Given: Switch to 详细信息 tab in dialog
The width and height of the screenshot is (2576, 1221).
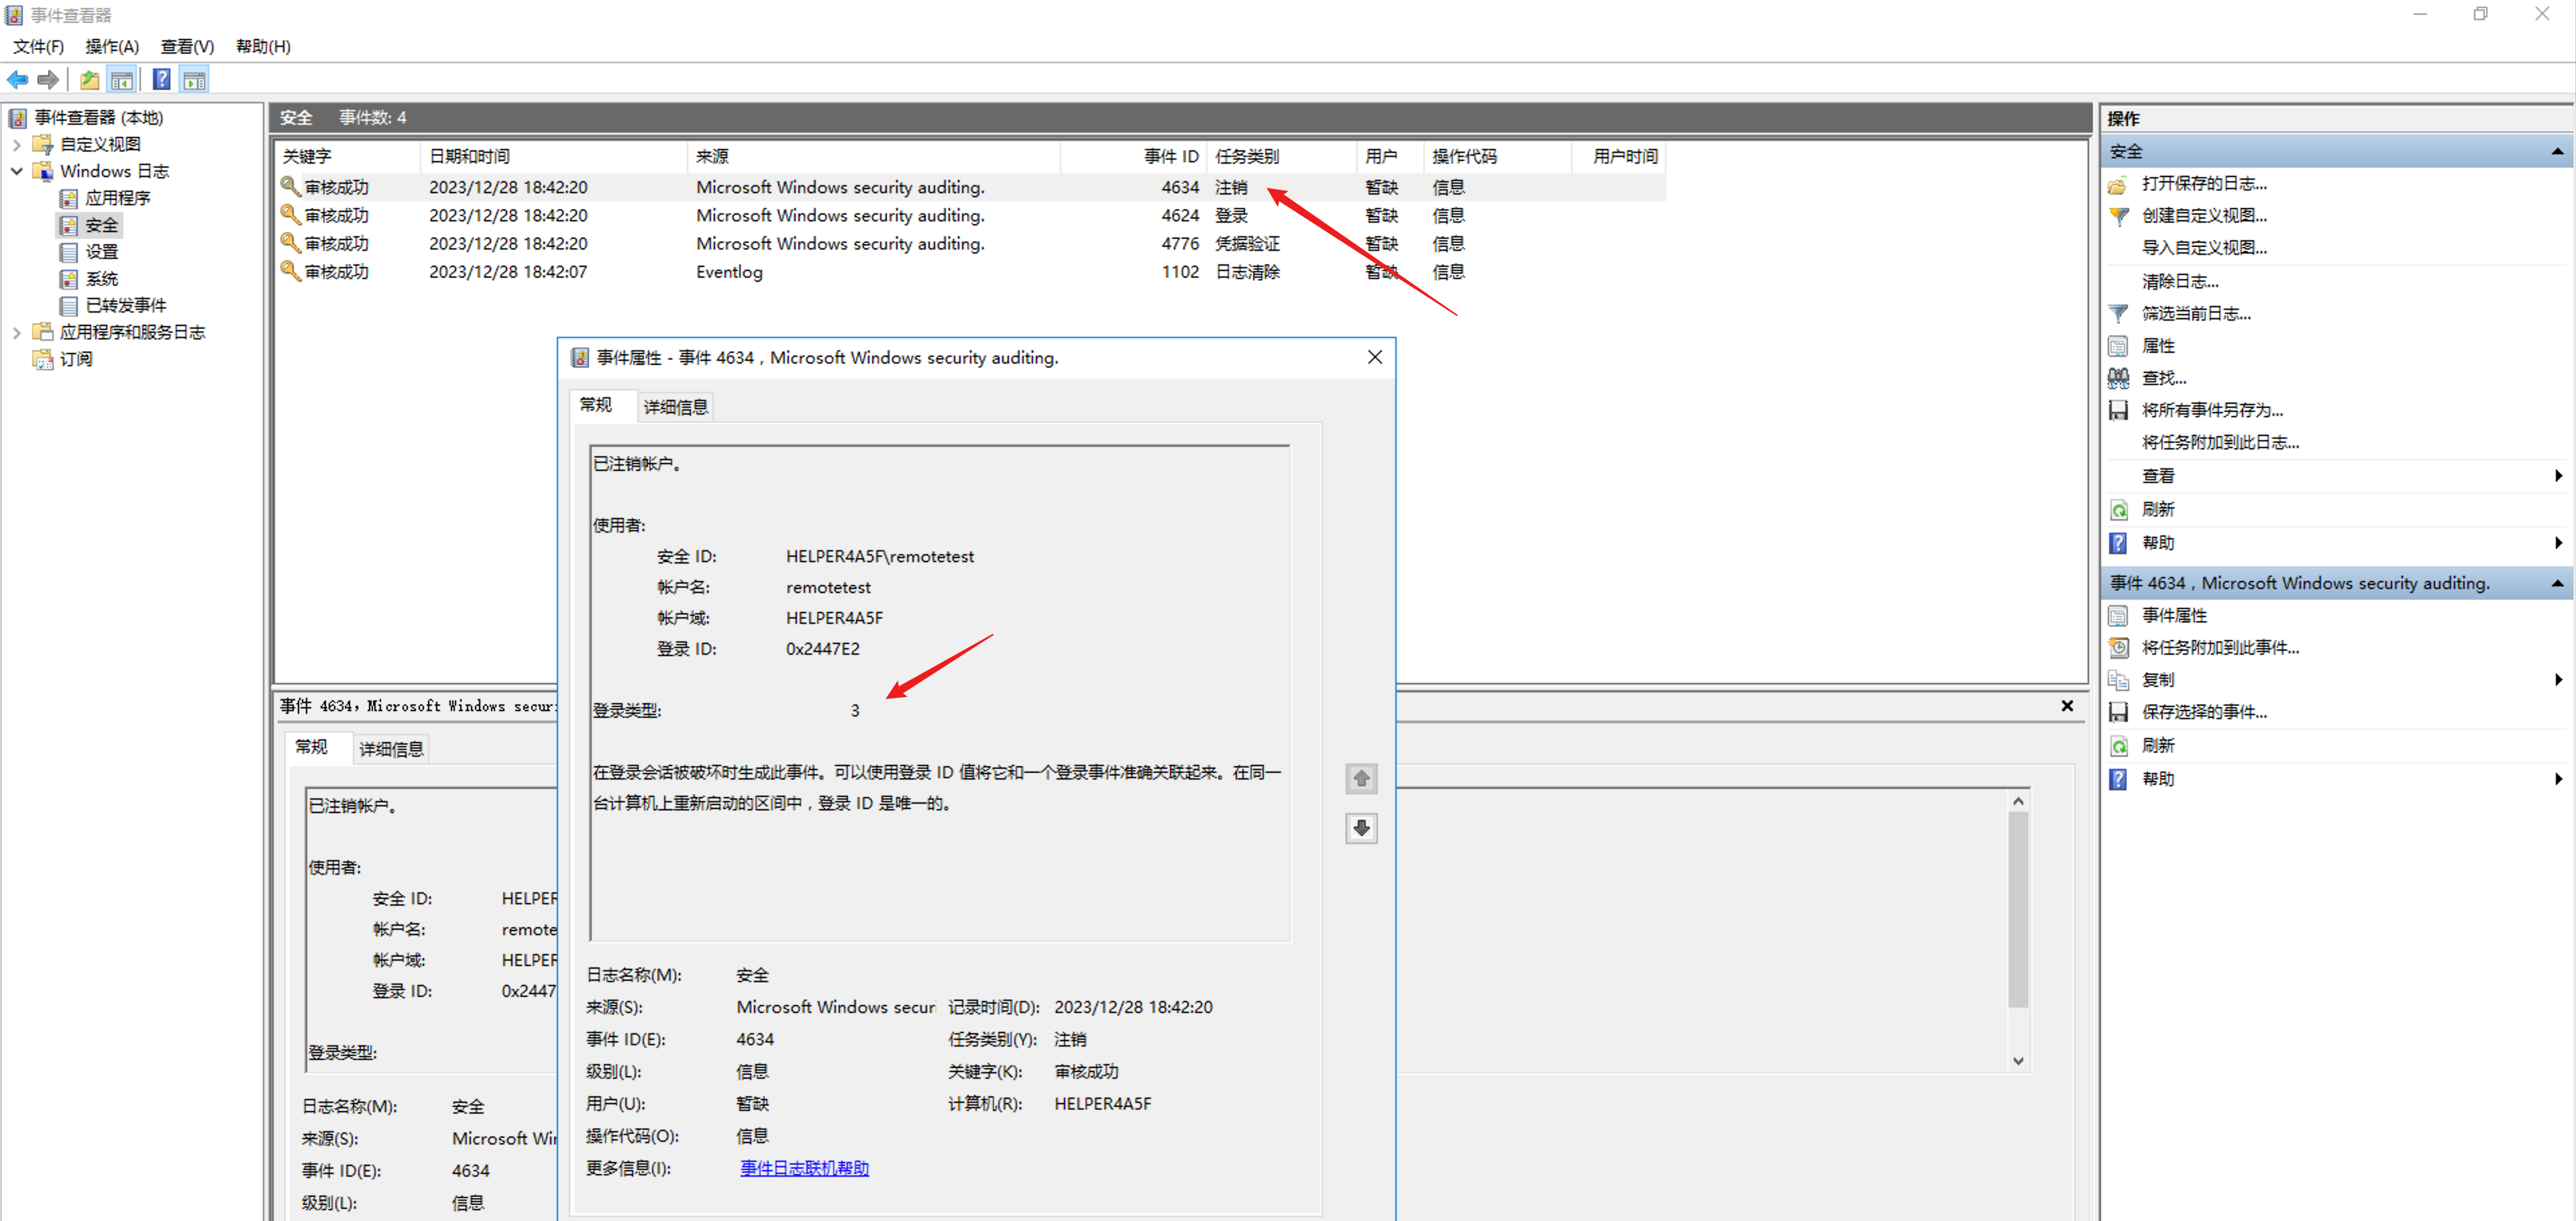Looking at the screenshot, I should (x=675, y=407).
